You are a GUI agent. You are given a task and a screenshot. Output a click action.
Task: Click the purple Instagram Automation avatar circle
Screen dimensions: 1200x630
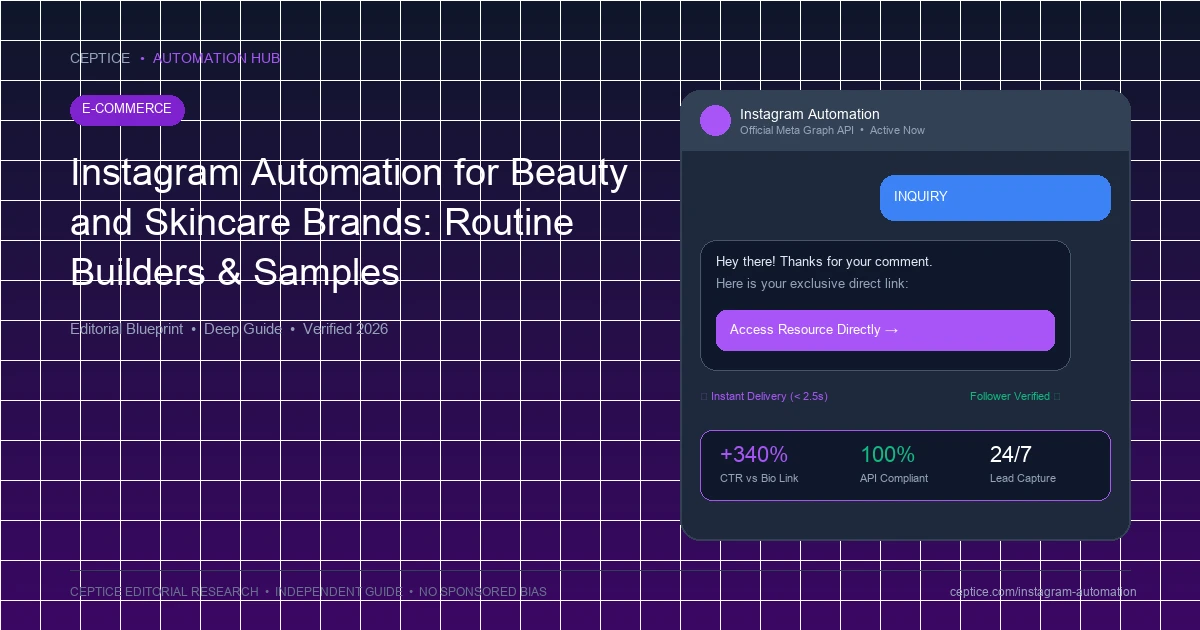[x=716, y=121]
